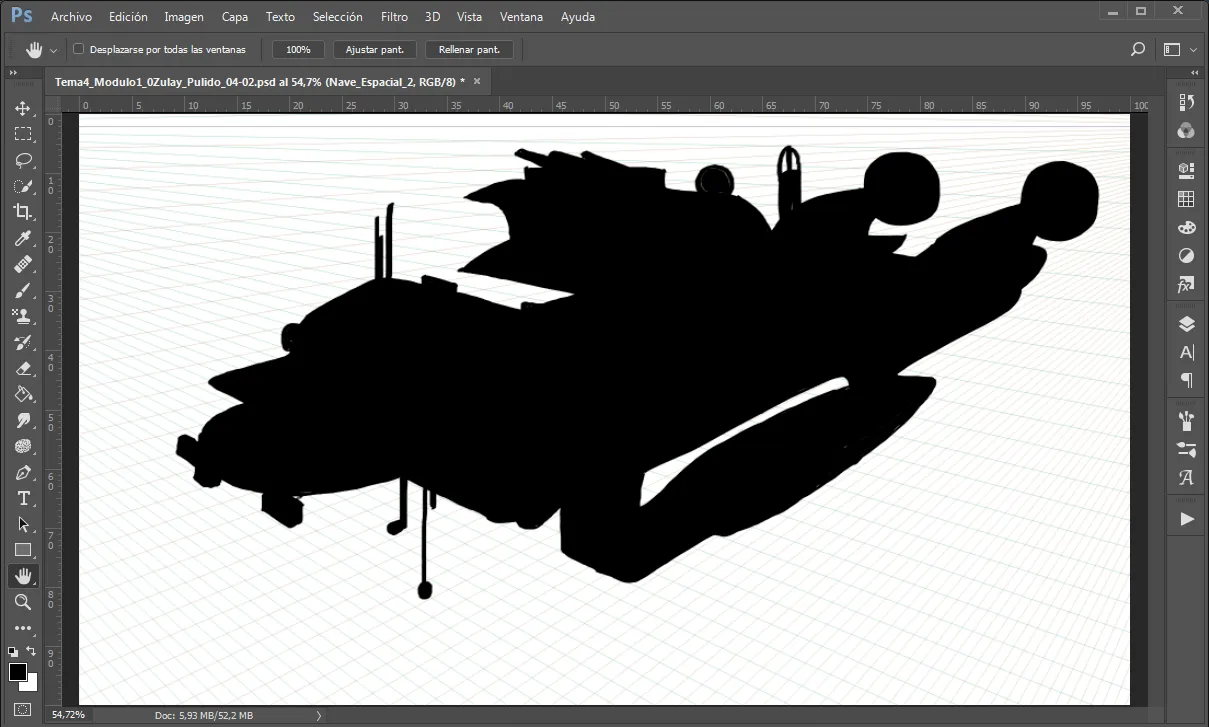
Task: Click the 100% zoom button
Action: [298, 49]
